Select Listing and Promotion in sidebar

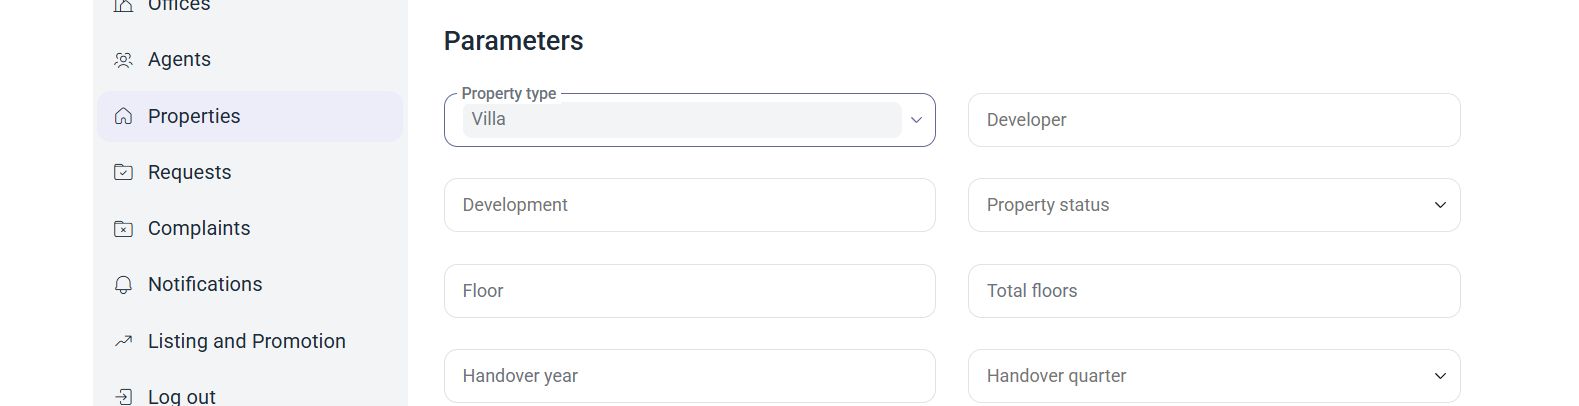pos(250,341)
